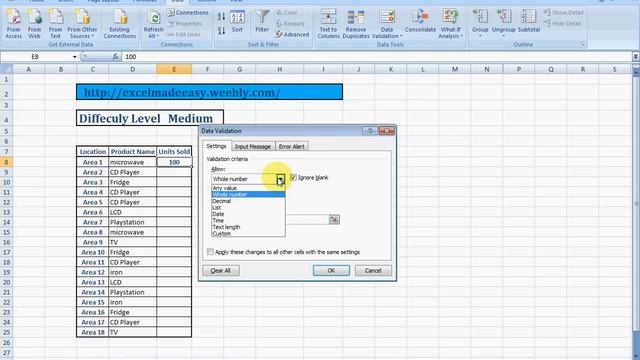The image size is (640, 360).
Task: Click Cancel in Data Validation dialog
Action: [373, 271]
